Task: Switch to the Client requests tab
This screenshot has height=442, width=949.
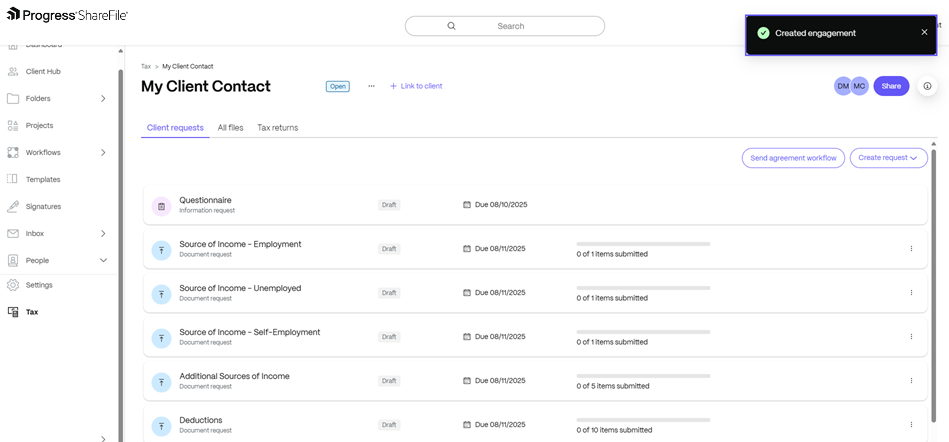Action: pos(175,128)
